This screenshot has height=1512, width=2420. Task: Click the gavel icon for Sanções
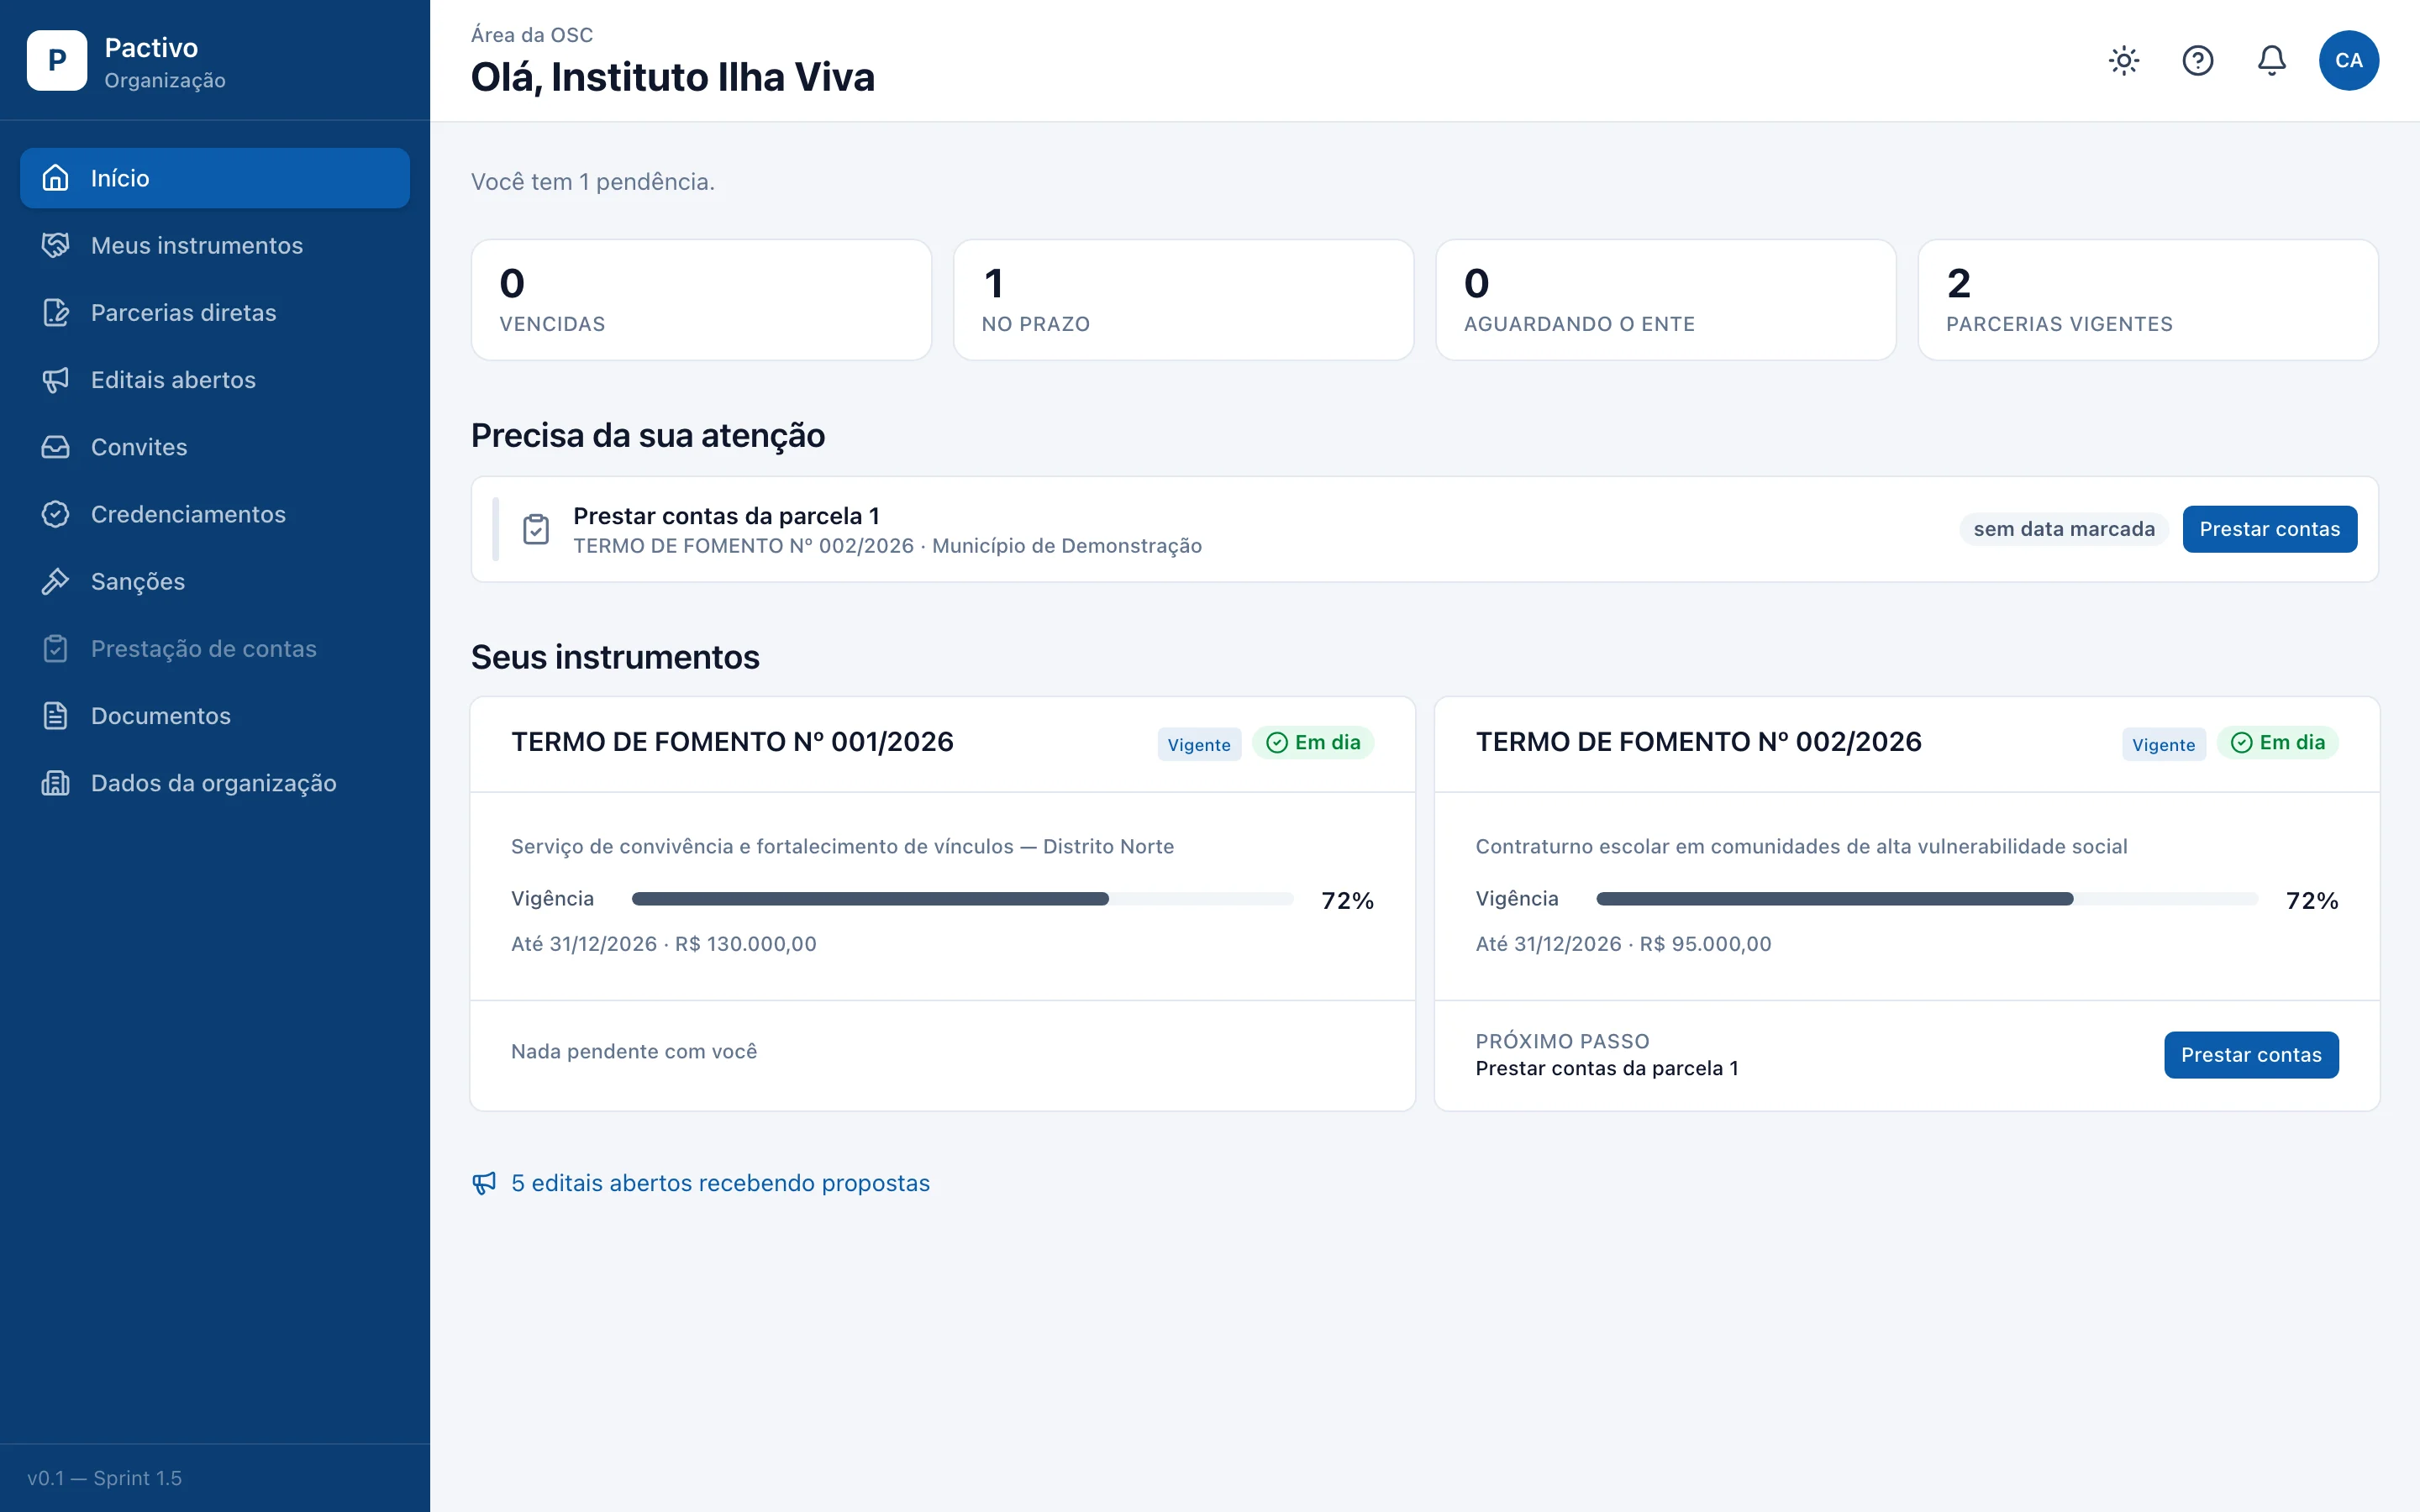[56, 581]
